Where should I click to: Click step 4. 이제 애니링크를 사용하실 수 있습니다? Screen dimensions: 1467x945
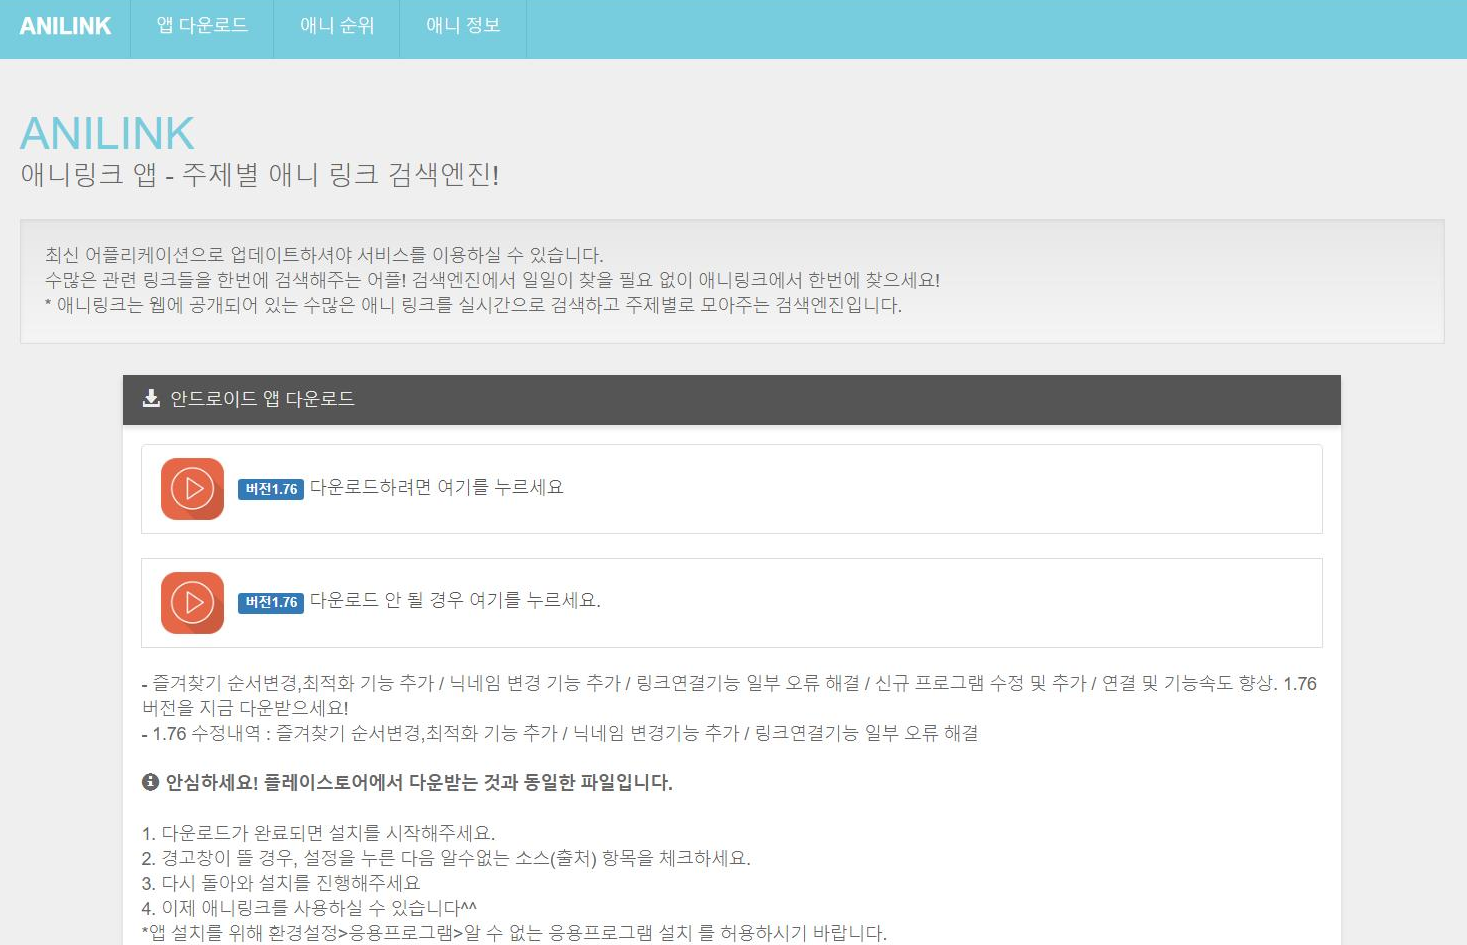tap(309, 908)
